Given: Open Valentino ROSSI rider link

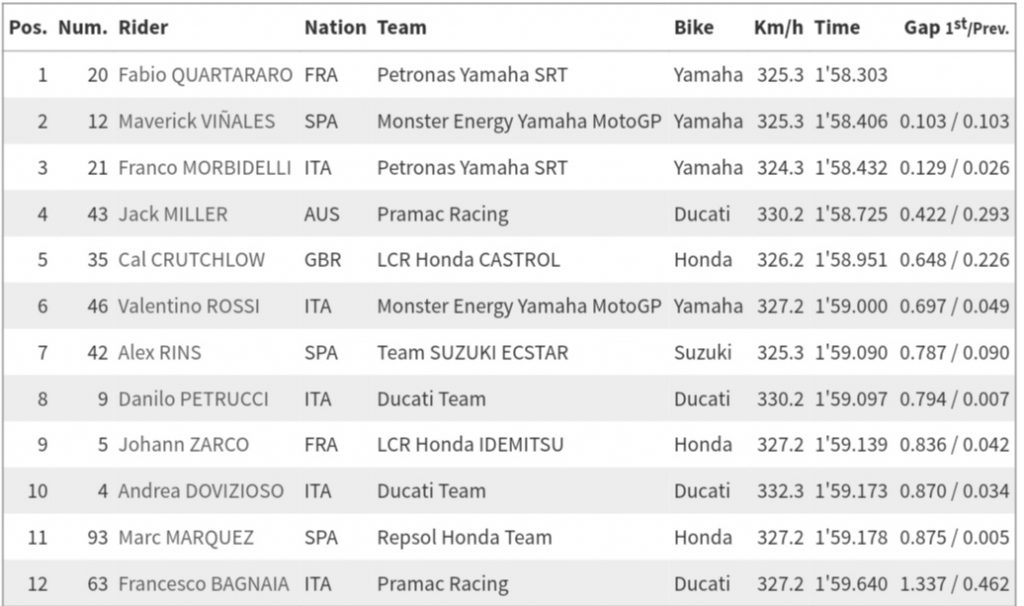Looking at the screenshot, I should point(189,306).
